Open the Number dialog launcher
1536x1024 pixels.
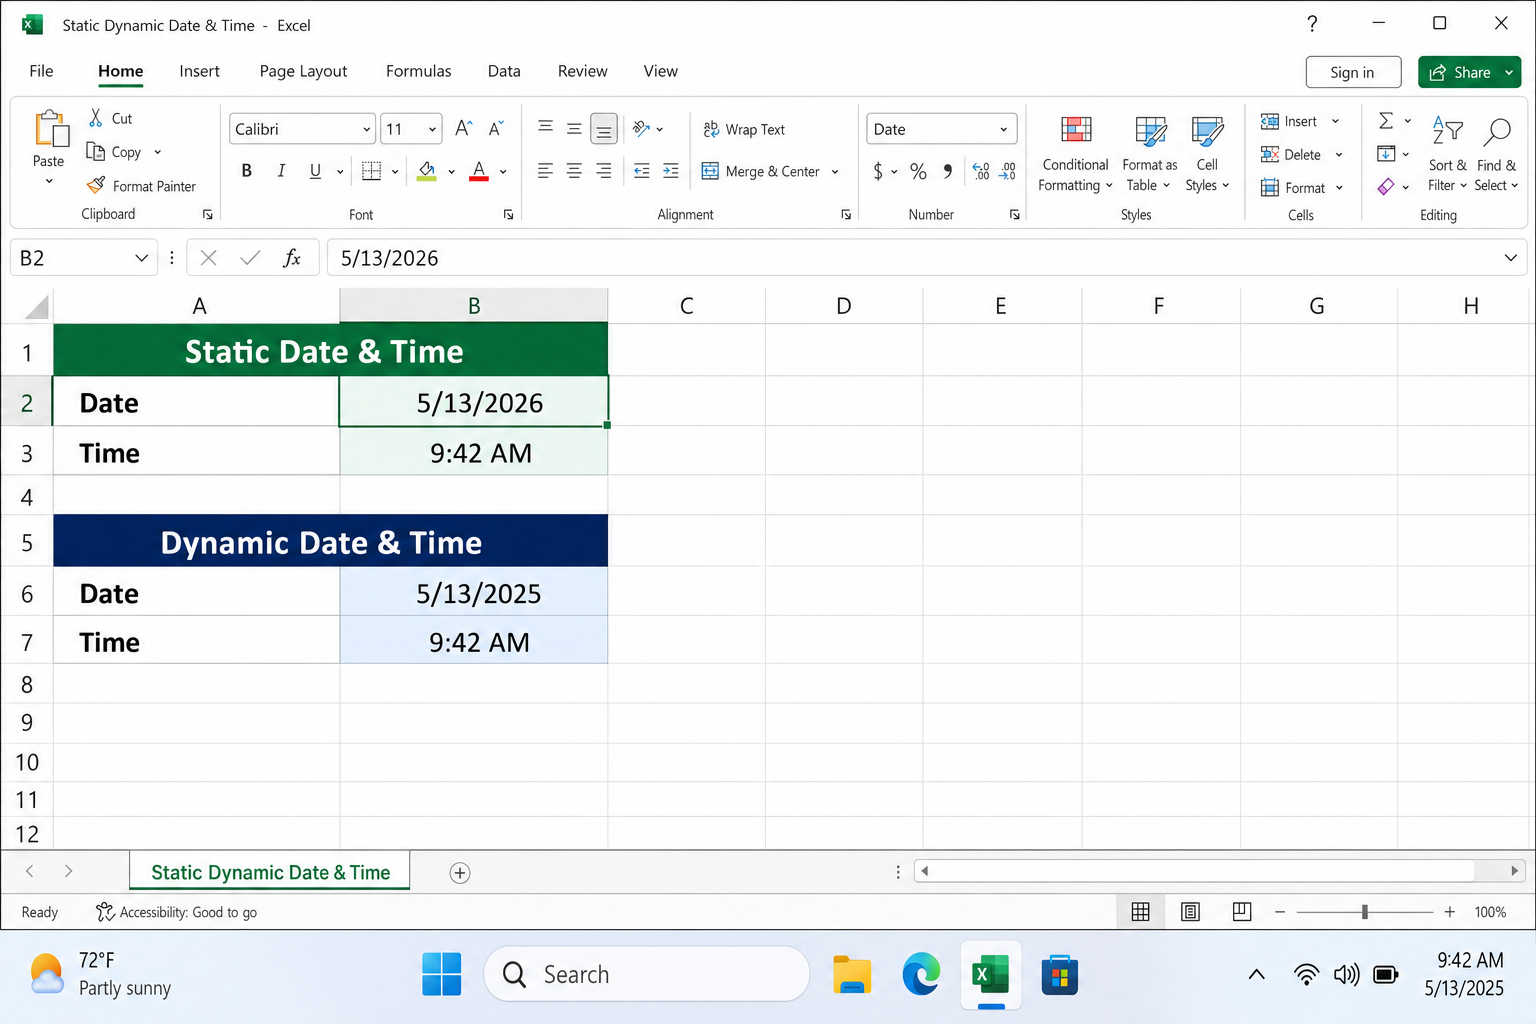(x=1014, y=215)
